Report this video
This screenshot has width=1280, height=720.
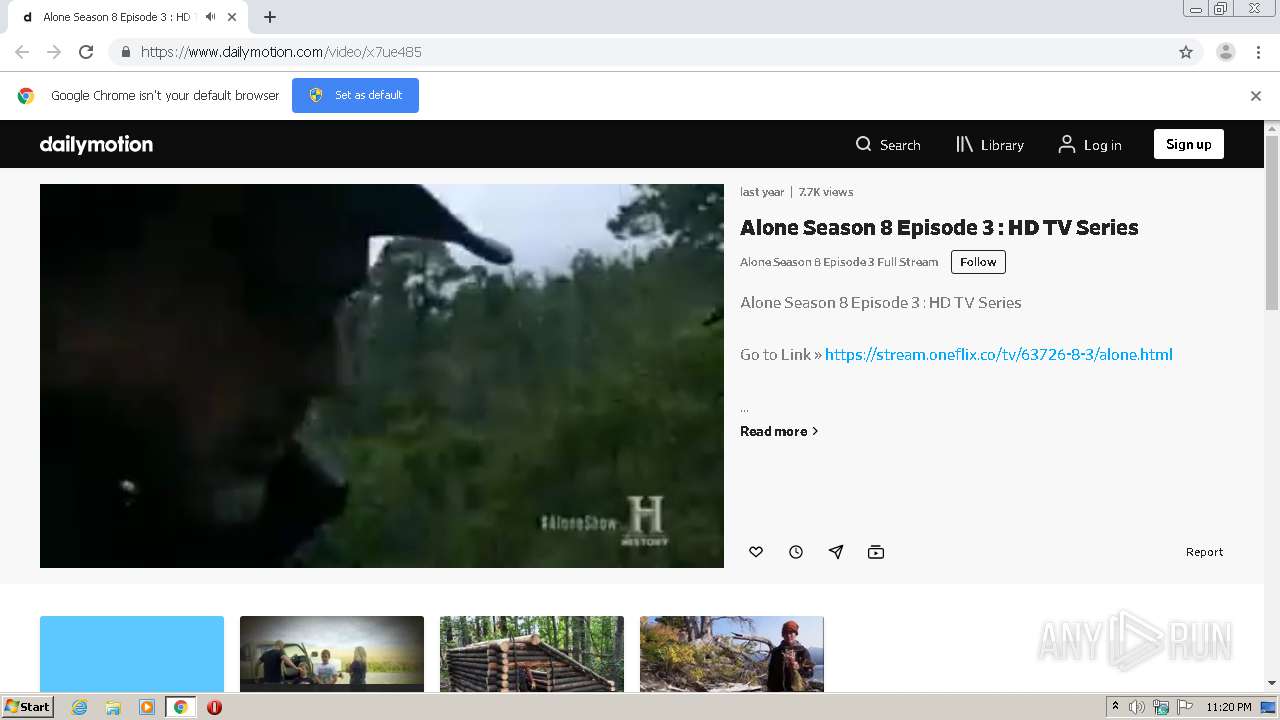coord(1204,552)
